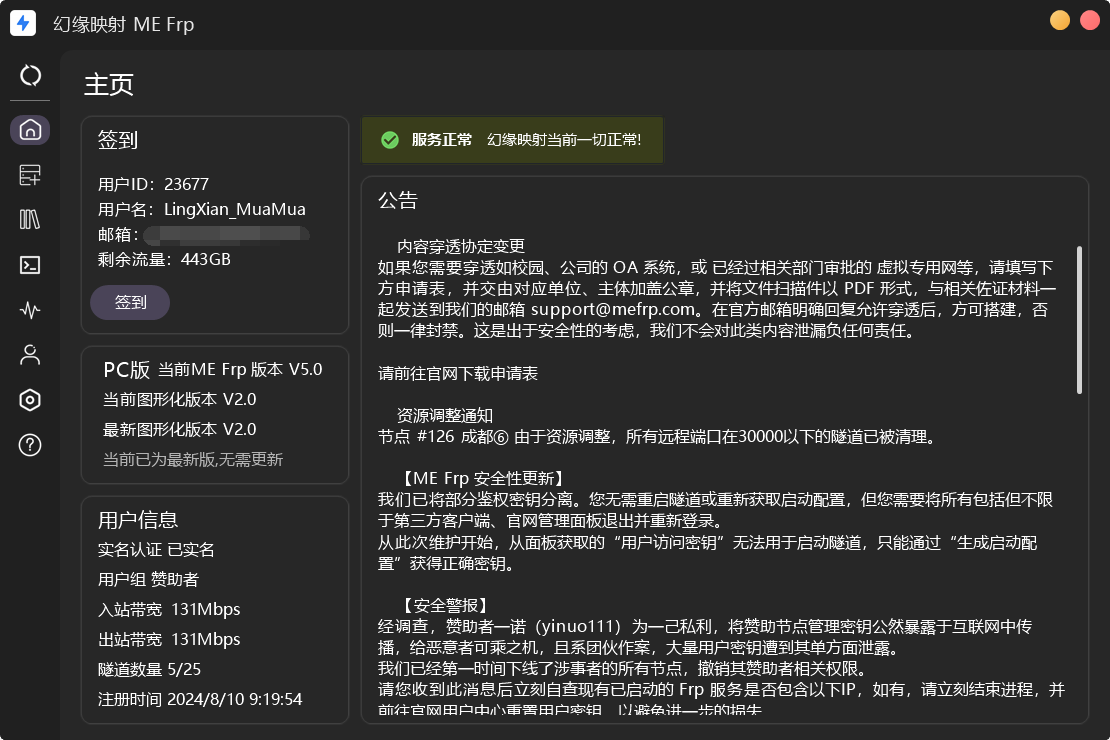Click the refresh icon atop the sidebar
The height and width of the screenshot is (740, 1110).
(x=29, y=75)
